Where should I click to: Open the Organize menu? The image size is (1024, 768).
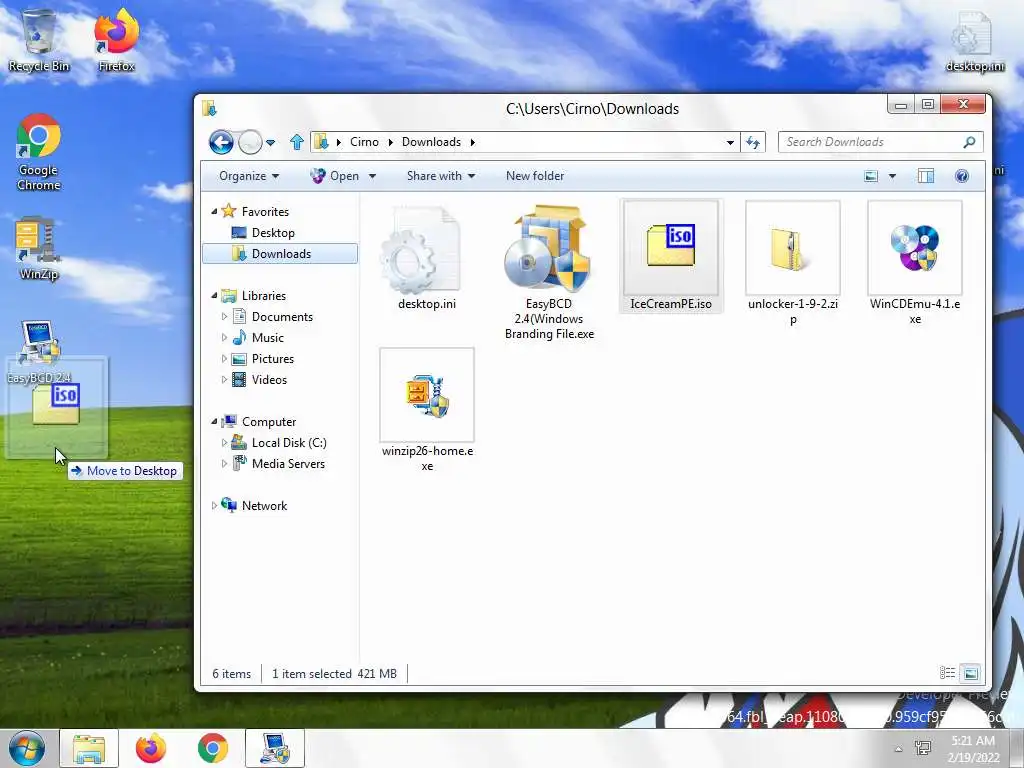pos(249,176)
